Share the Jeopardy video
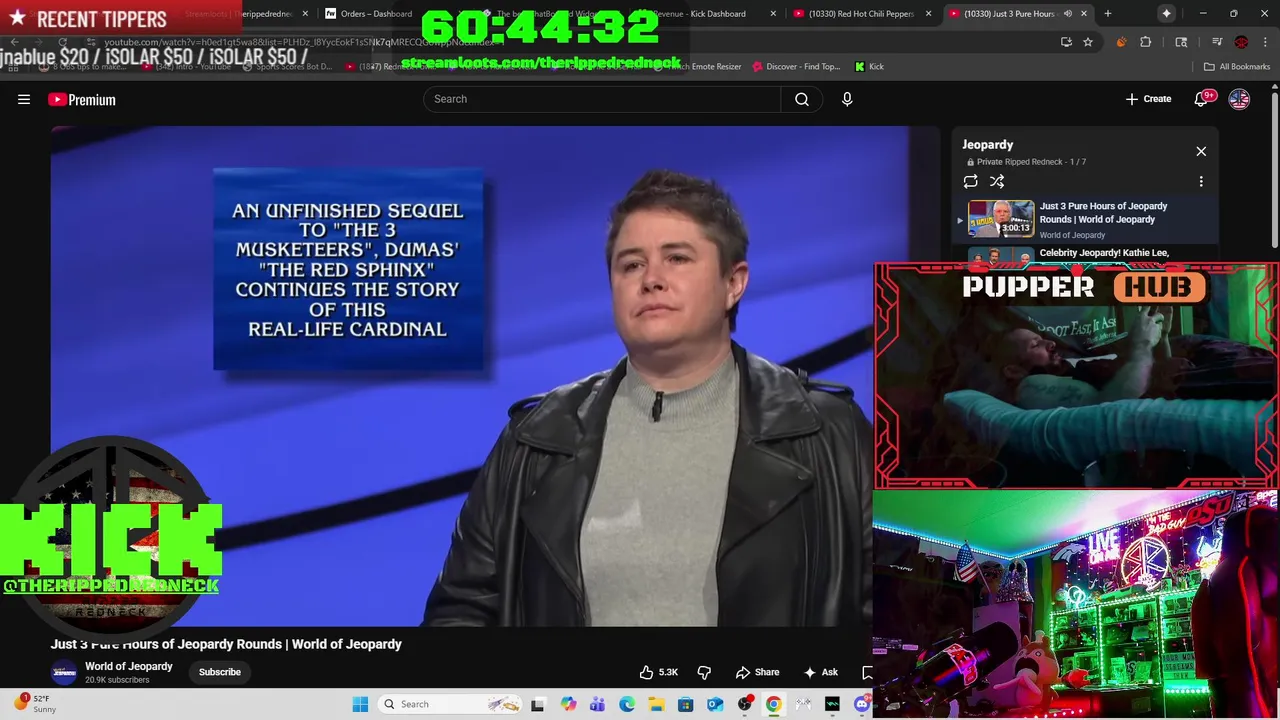 point(757,672)
